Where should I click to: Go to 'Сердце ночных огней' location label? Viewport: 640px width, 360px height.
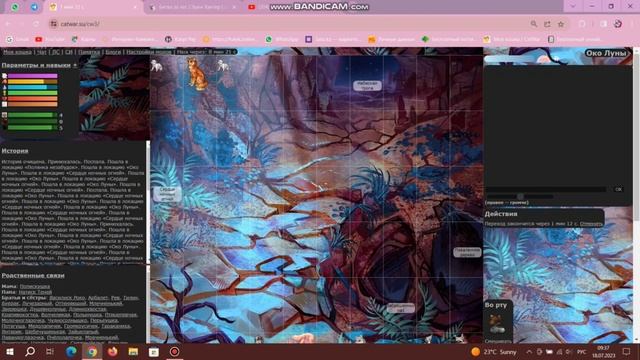[167, 194]
